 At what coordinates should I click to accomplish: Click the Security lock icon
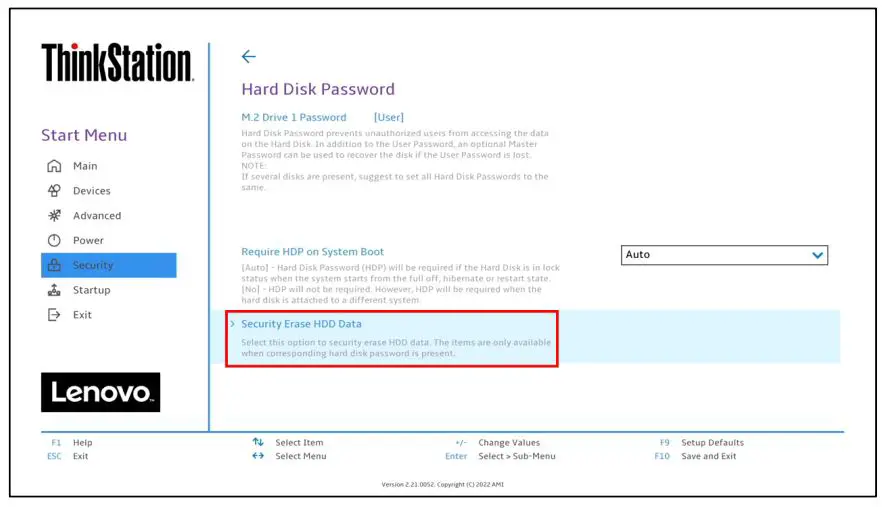coord(54,265)
